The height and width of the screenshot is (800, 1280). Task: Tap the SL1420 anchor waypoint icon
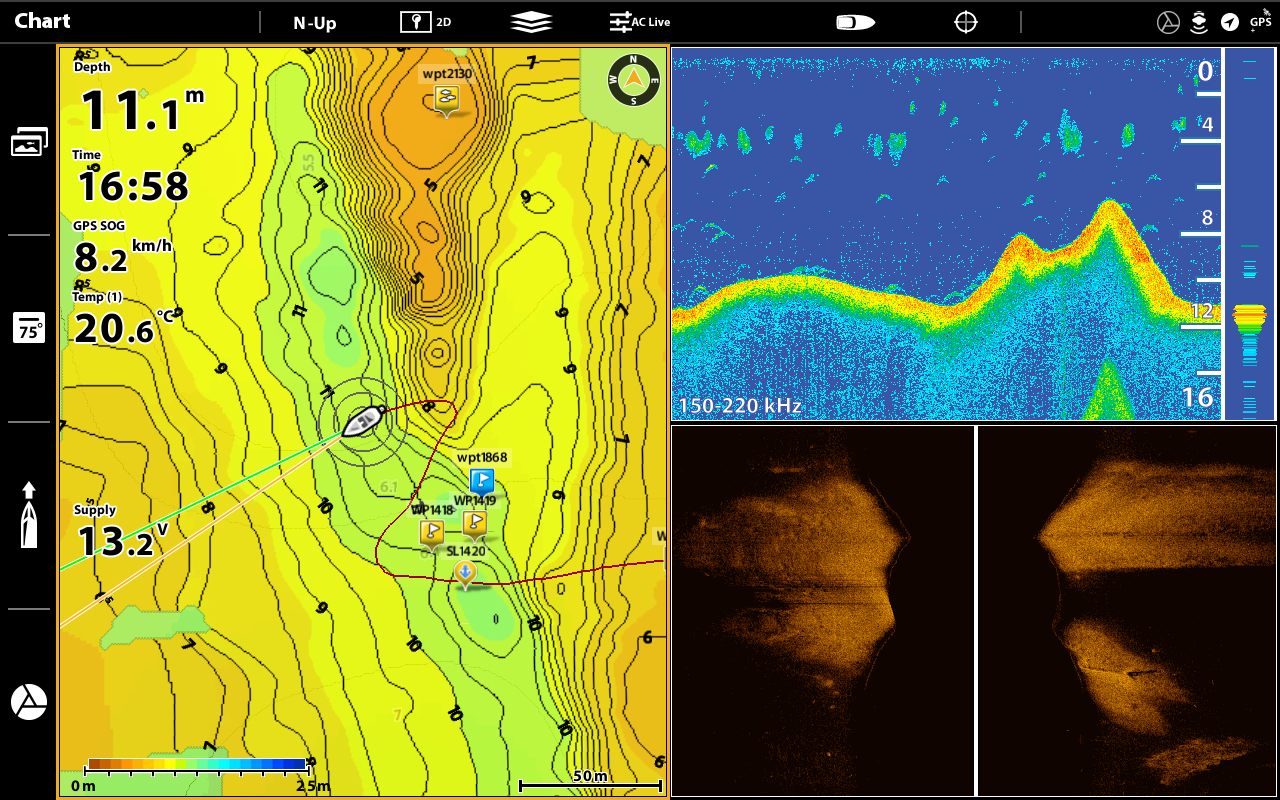pyautogui.click(x=464, y=573)
